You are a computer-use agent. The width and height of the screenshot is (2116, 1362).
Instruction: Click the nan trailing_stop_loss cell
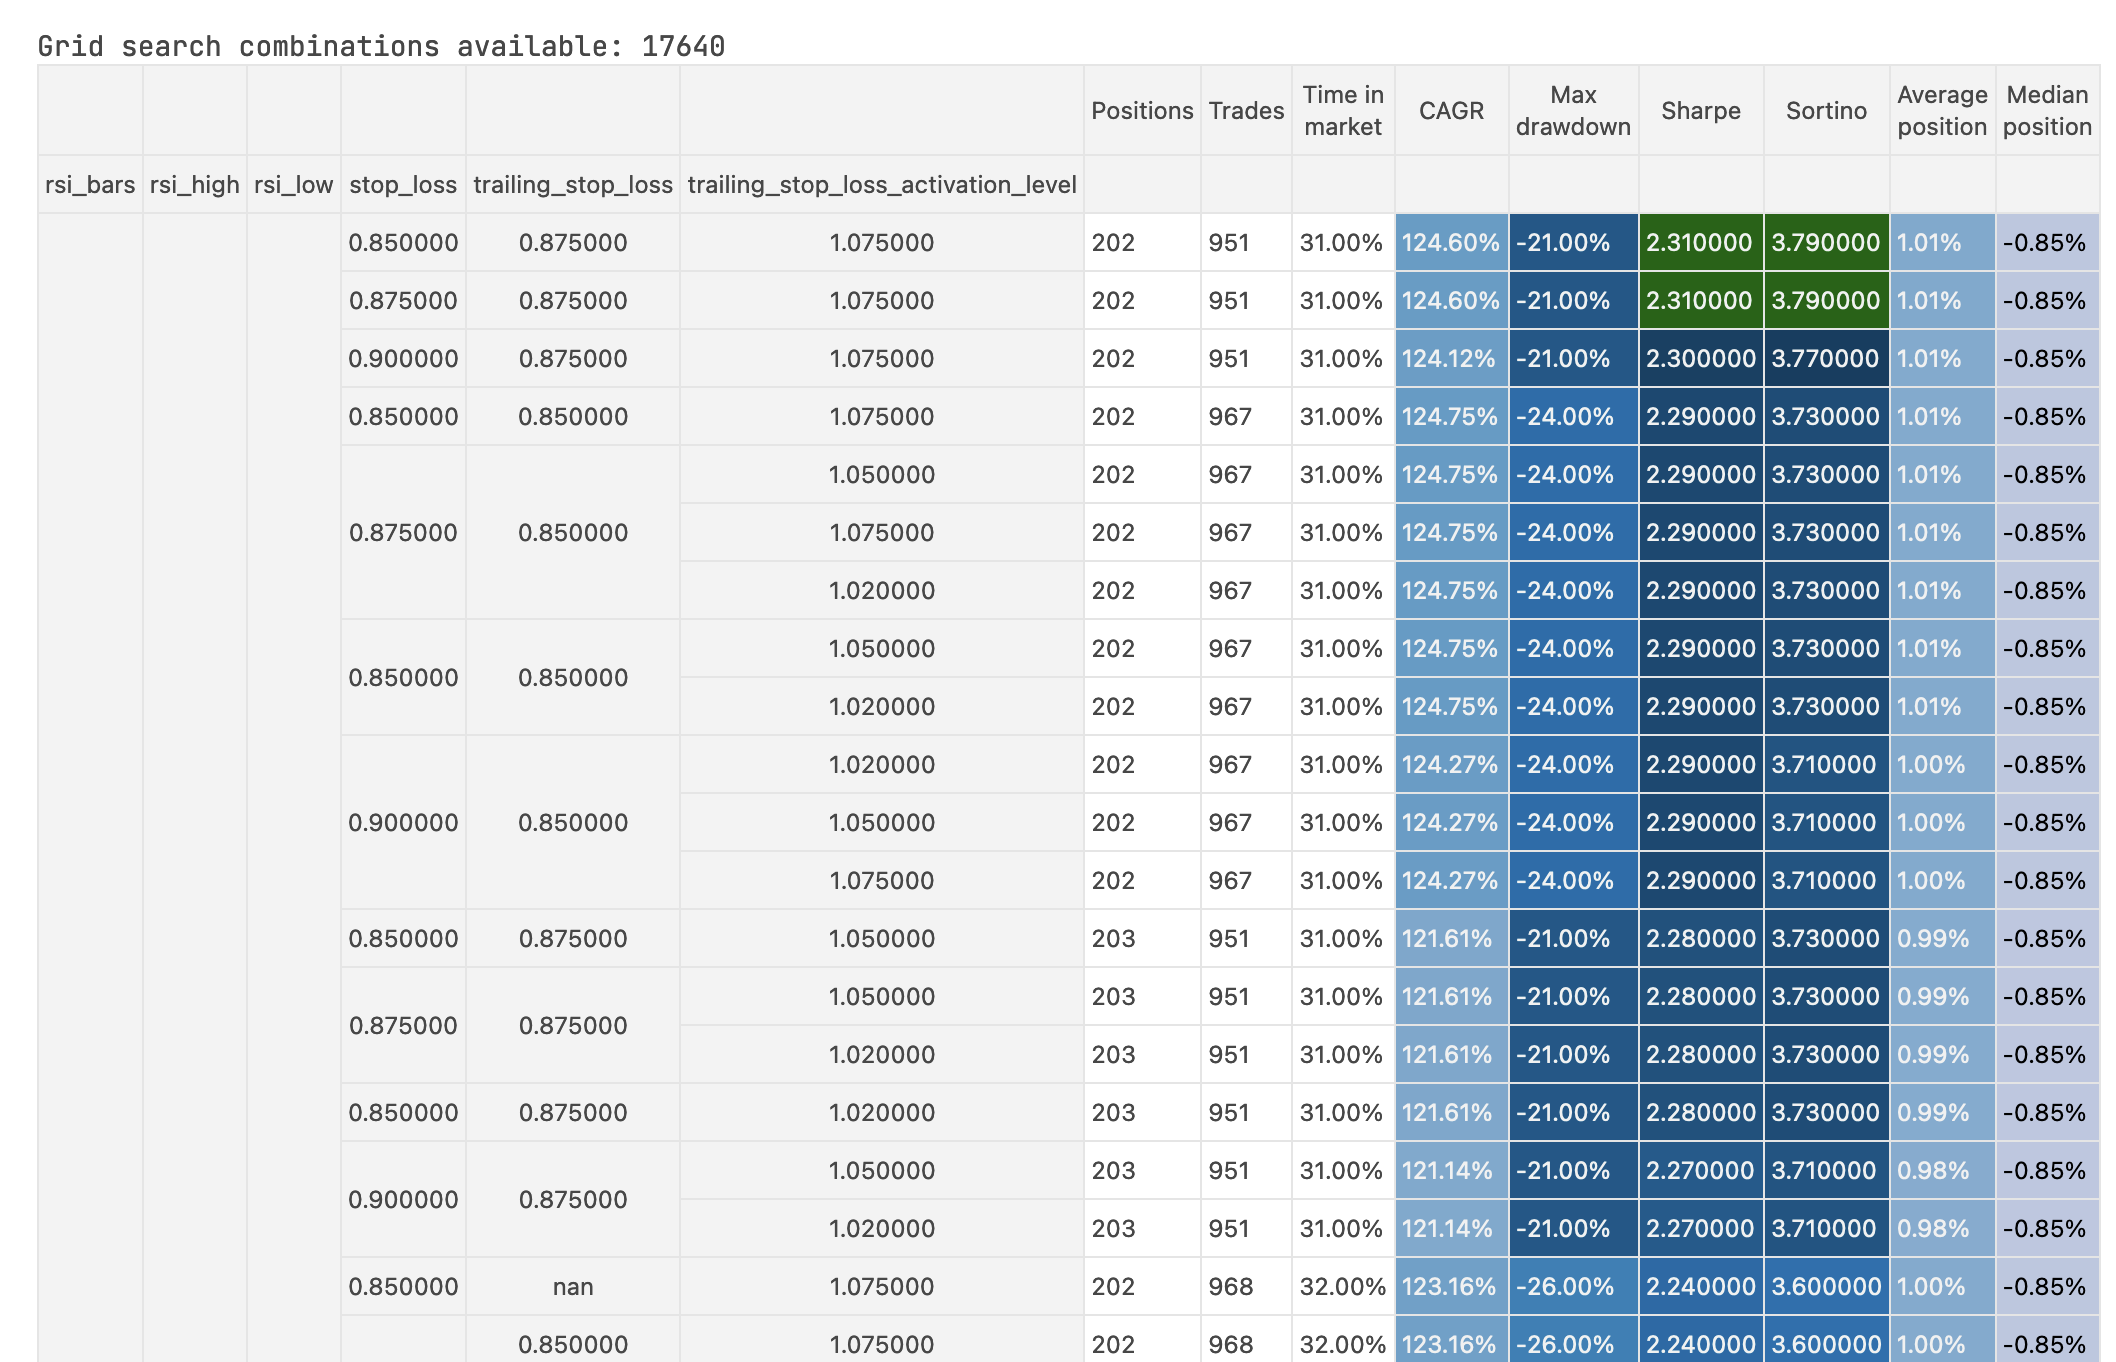tap(573, 1287)
